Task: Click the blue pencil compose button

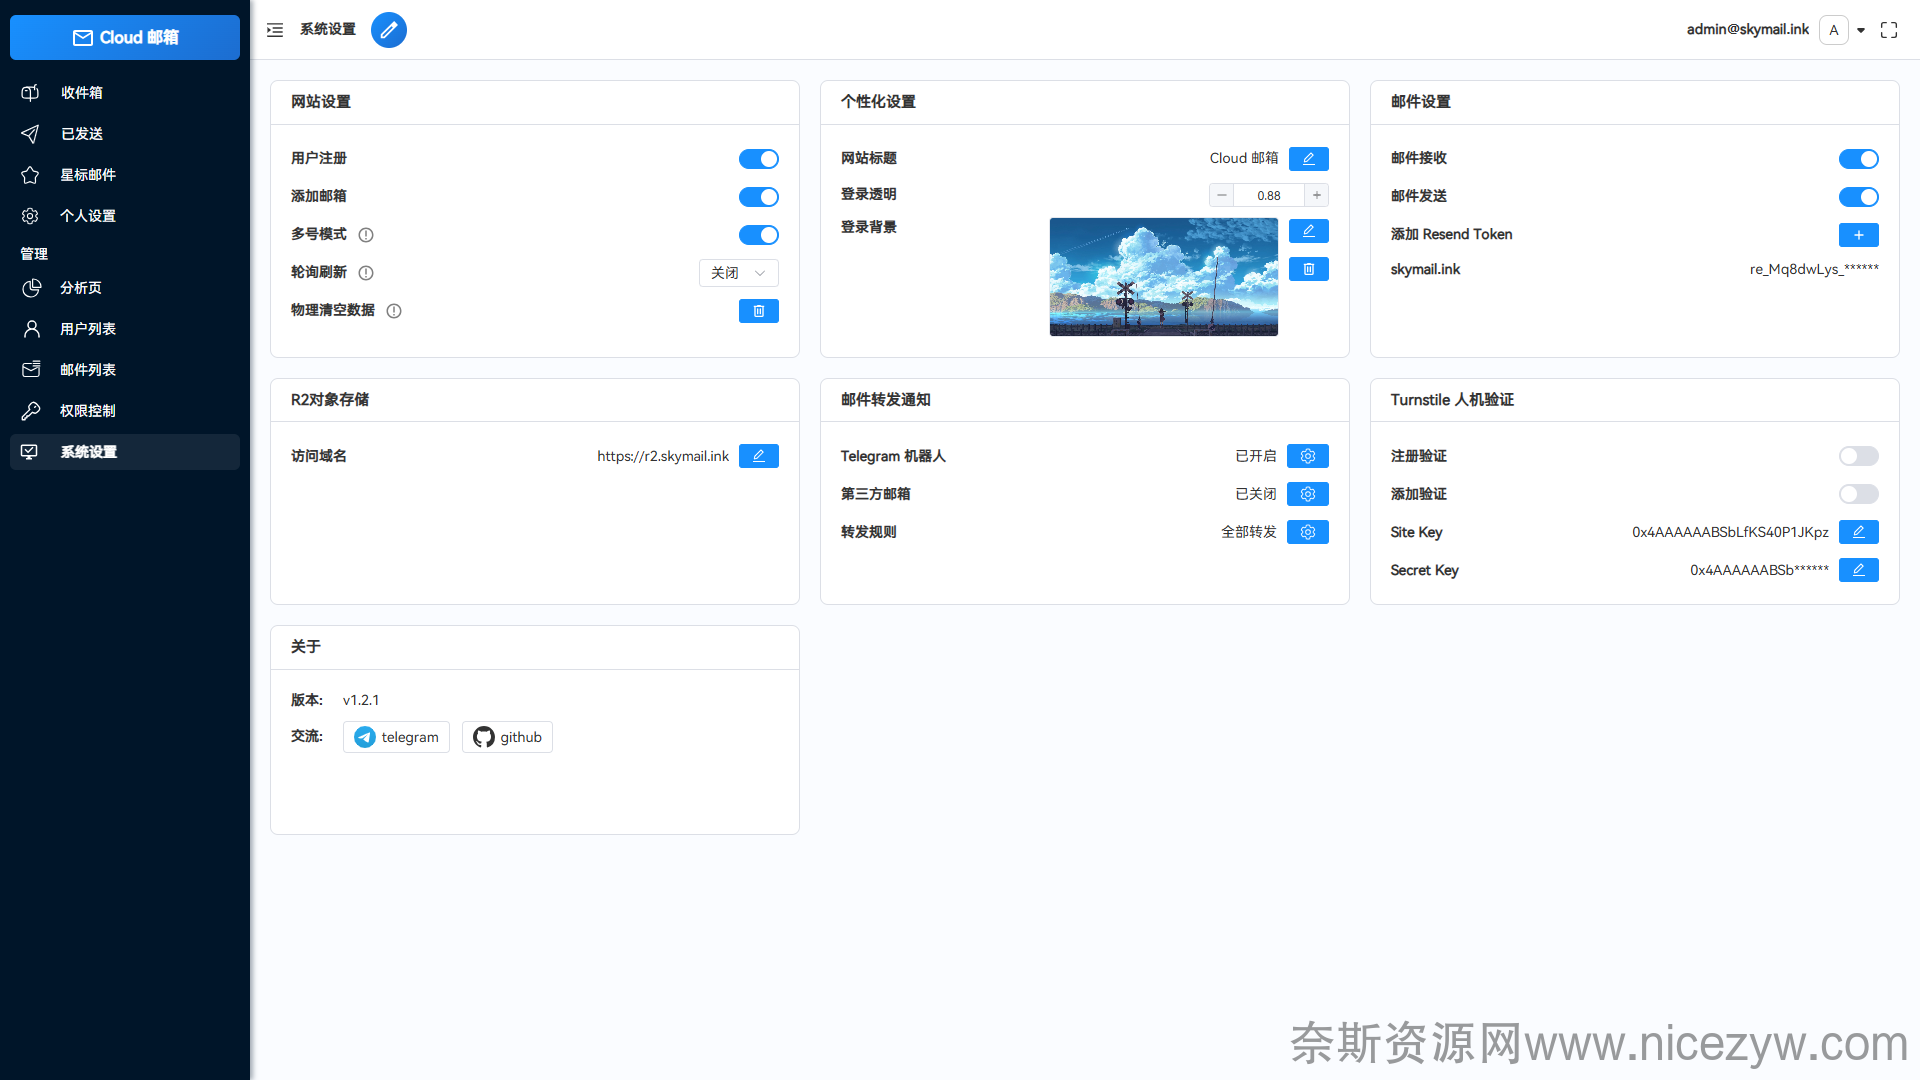Action: tap(389, 30)
